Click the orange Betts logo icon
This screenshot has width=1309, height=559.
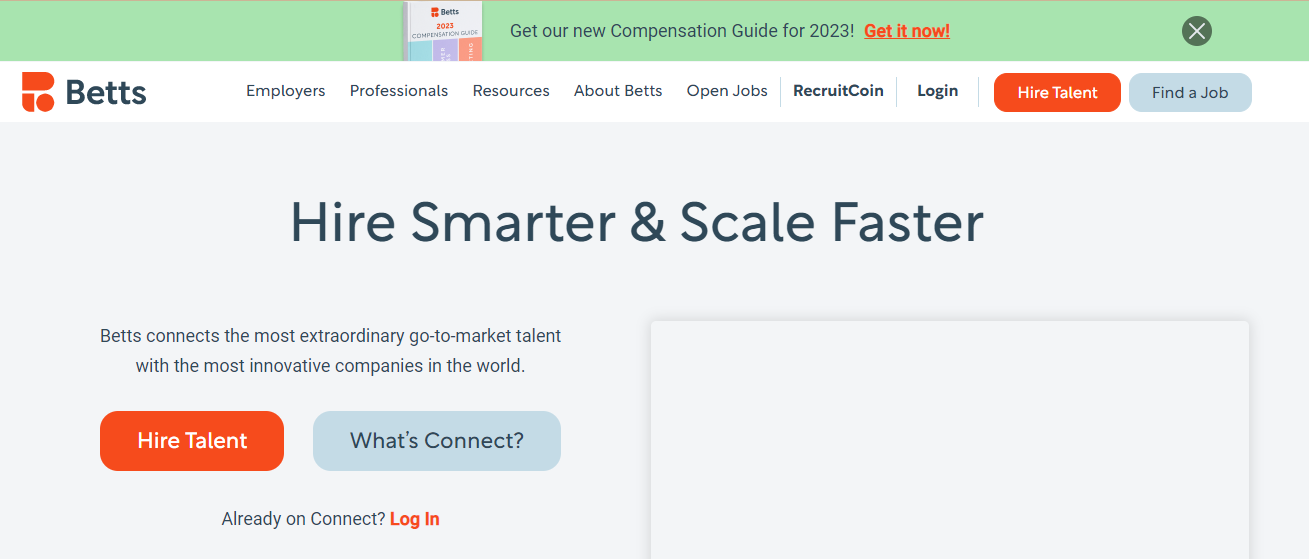(38, 92)
